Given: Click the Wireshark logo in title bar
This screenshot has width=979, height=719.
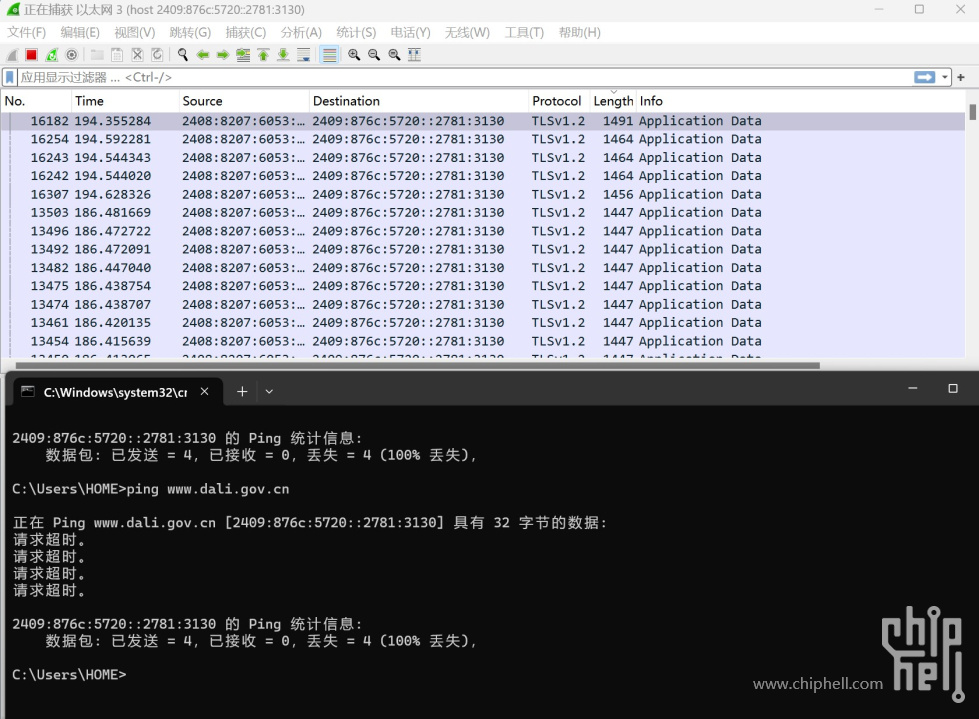Looking at the screenshot, I should coord(13,9).
